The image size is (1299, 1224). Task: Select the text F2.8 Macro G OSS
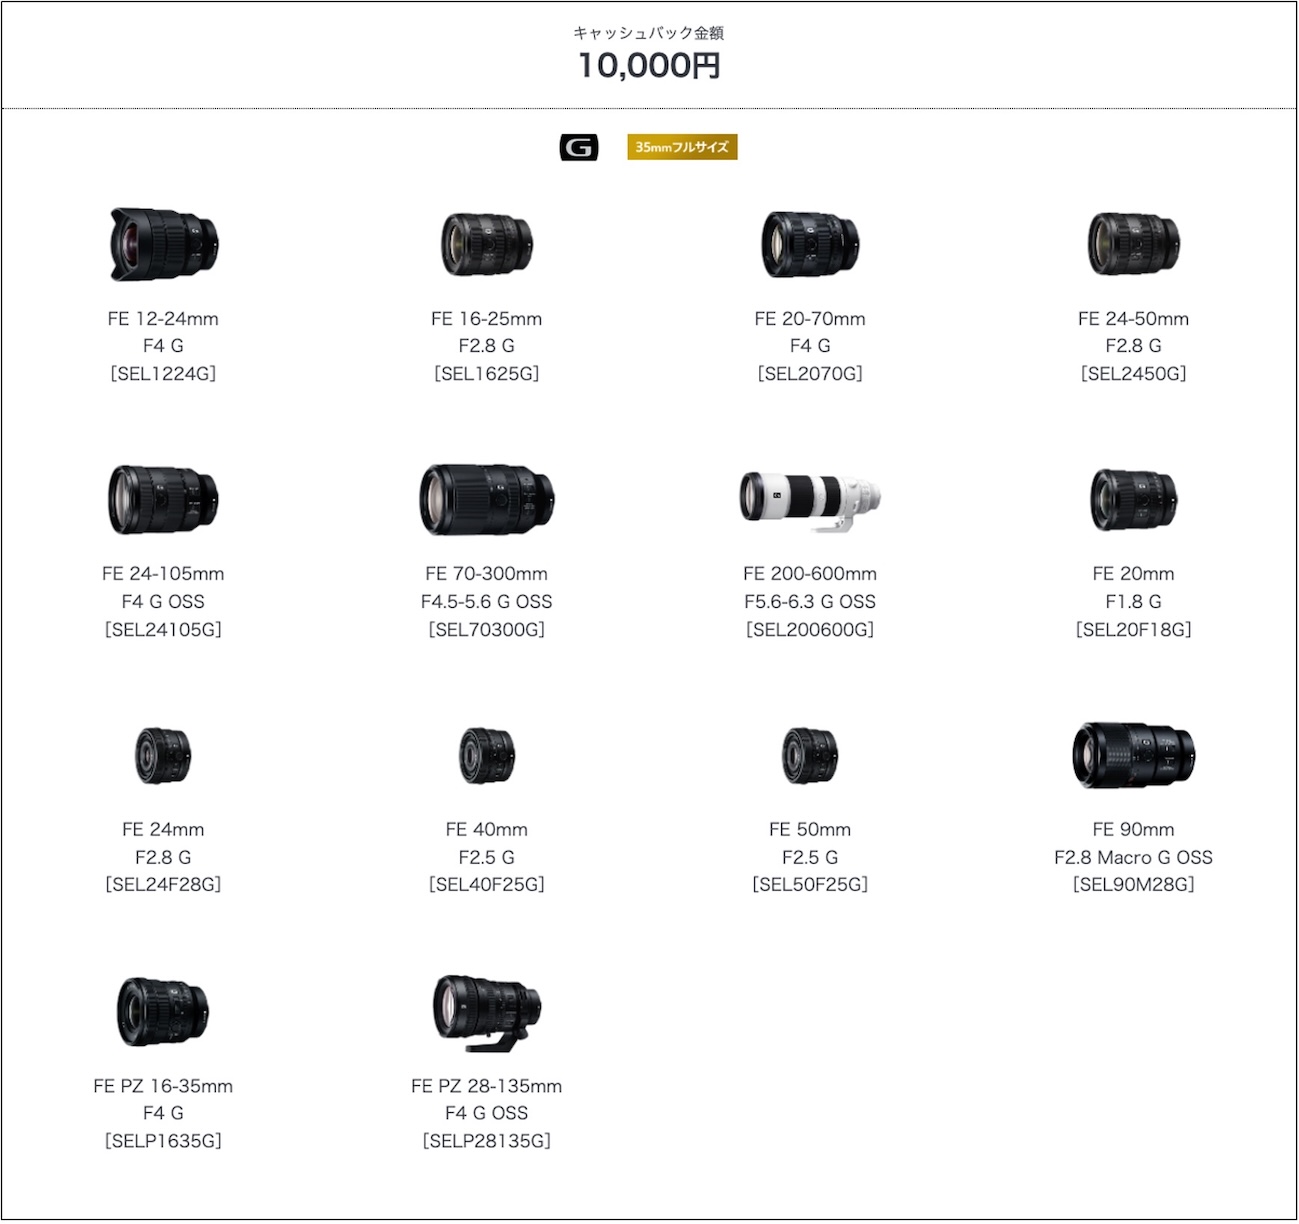click(x=1134, y=858)
